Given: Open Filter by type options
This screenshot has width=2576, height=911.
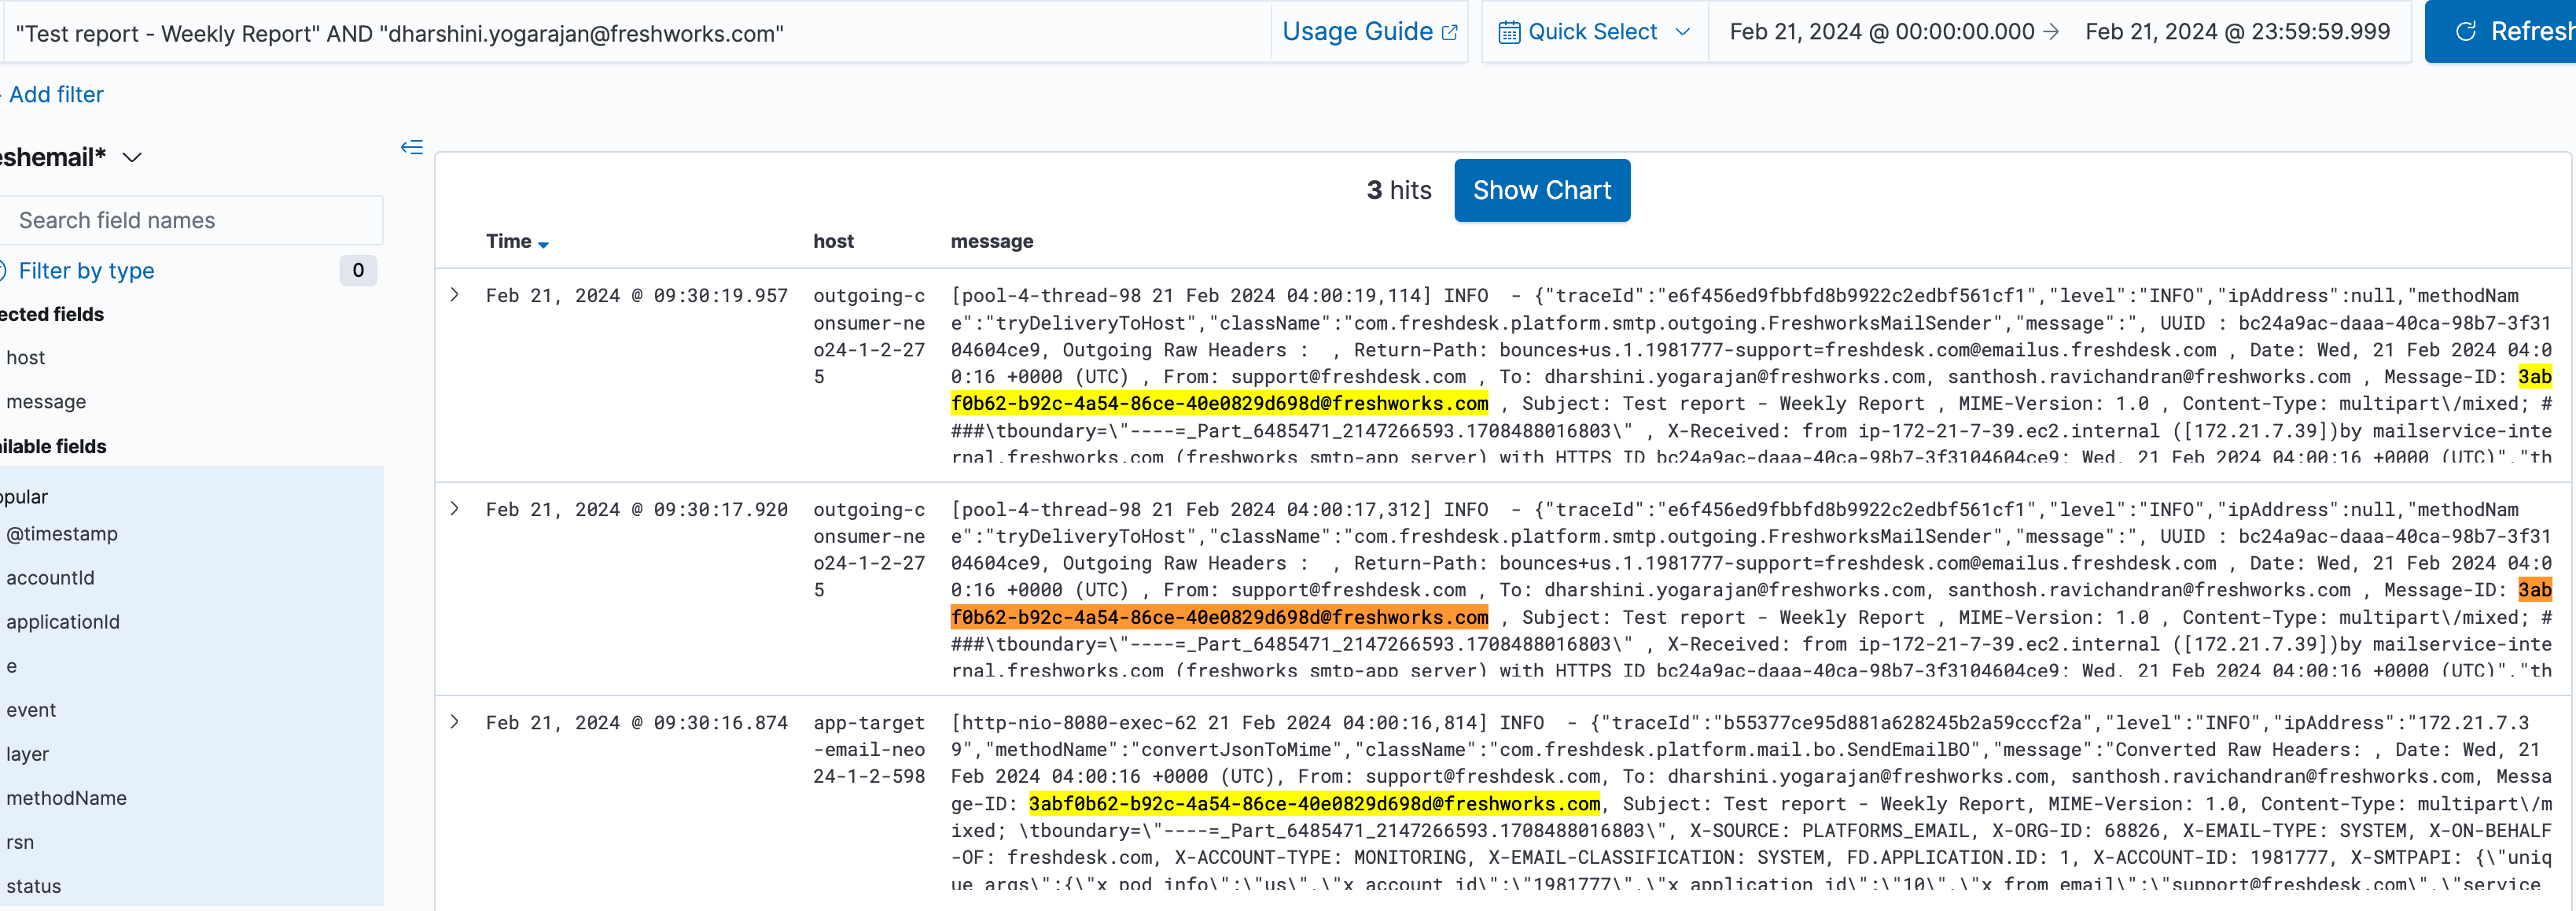Looking at the screenshot, I should 86,271.
